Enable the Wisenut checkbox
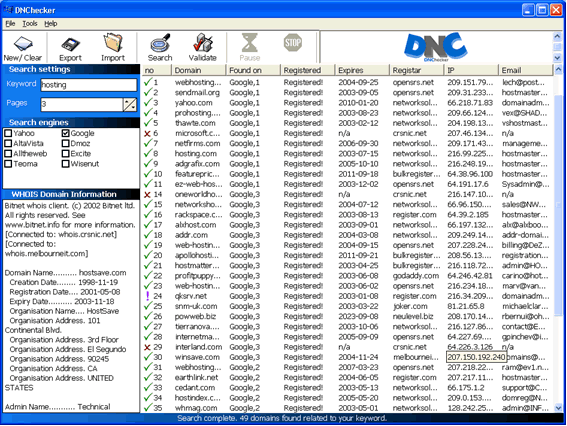567x426 pixels. pos(65,163)
